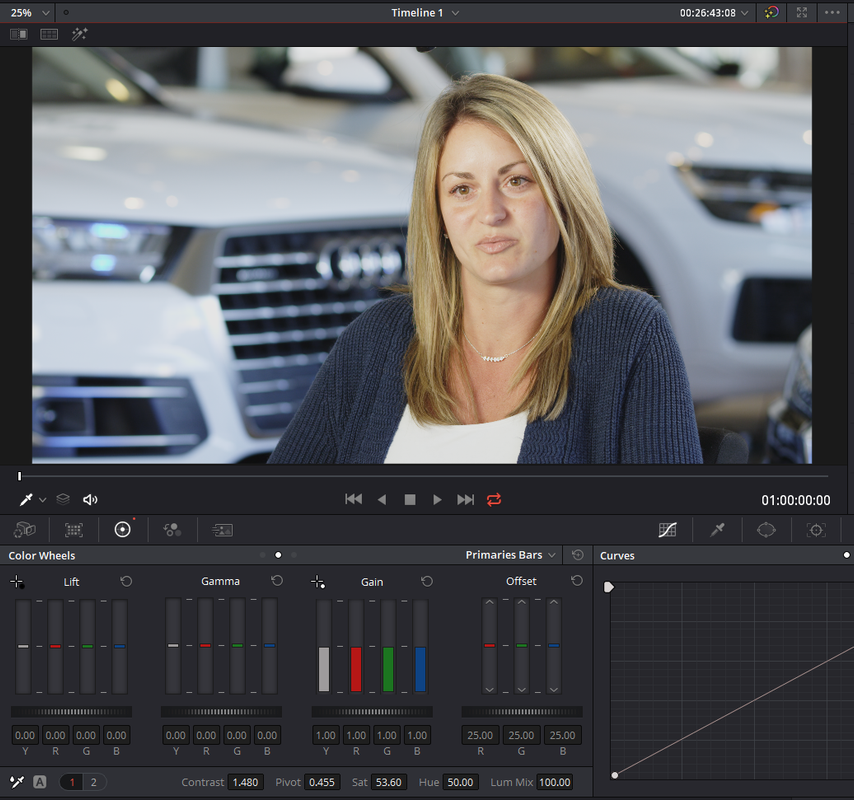This screenshot has width=854, height=800.
Task: Play the clip forward
Action: click(x=437, y=499)
